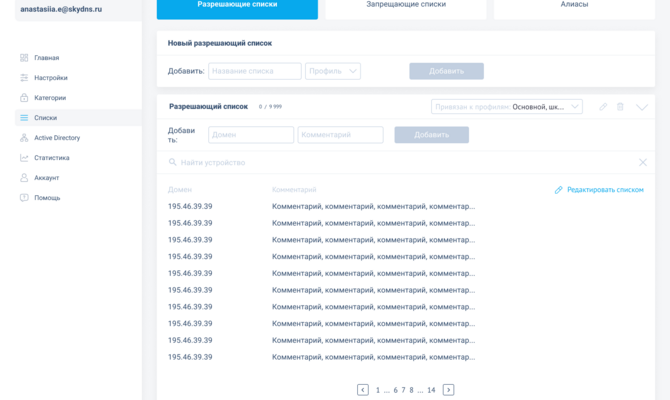Go to page 1
Viewport: 670px width, 400px height.
tap(378, 390)
